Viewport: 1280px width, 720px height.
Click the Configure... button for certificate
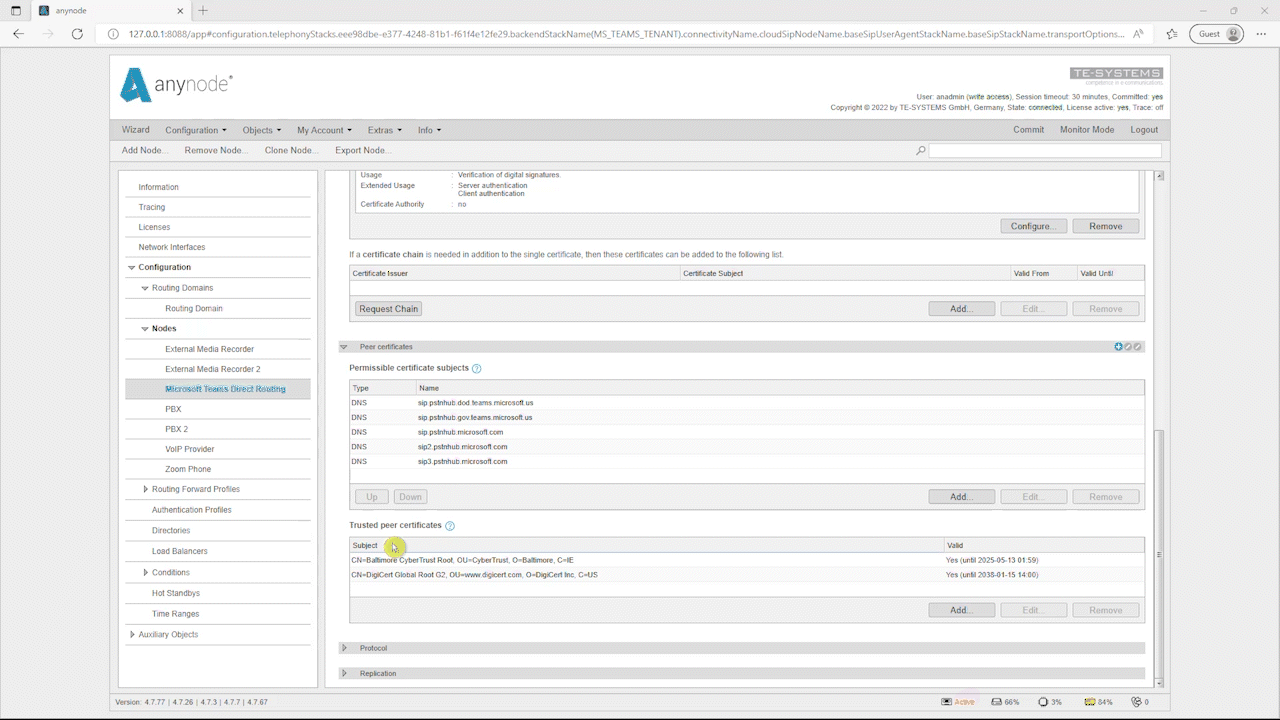coord(1033,227)
